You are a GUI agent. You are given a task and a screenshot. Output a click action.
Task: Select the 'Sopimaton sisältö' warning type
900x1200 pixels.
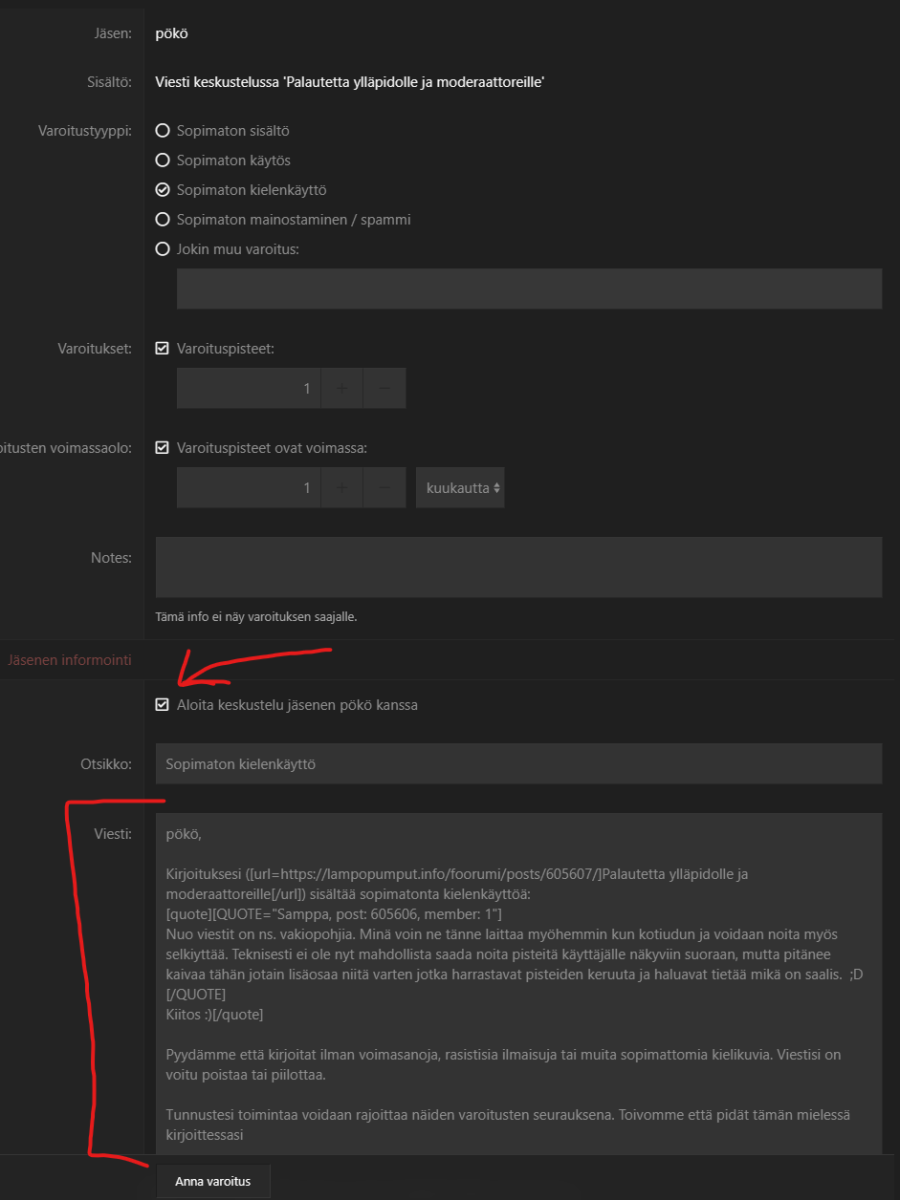(163, 131)
